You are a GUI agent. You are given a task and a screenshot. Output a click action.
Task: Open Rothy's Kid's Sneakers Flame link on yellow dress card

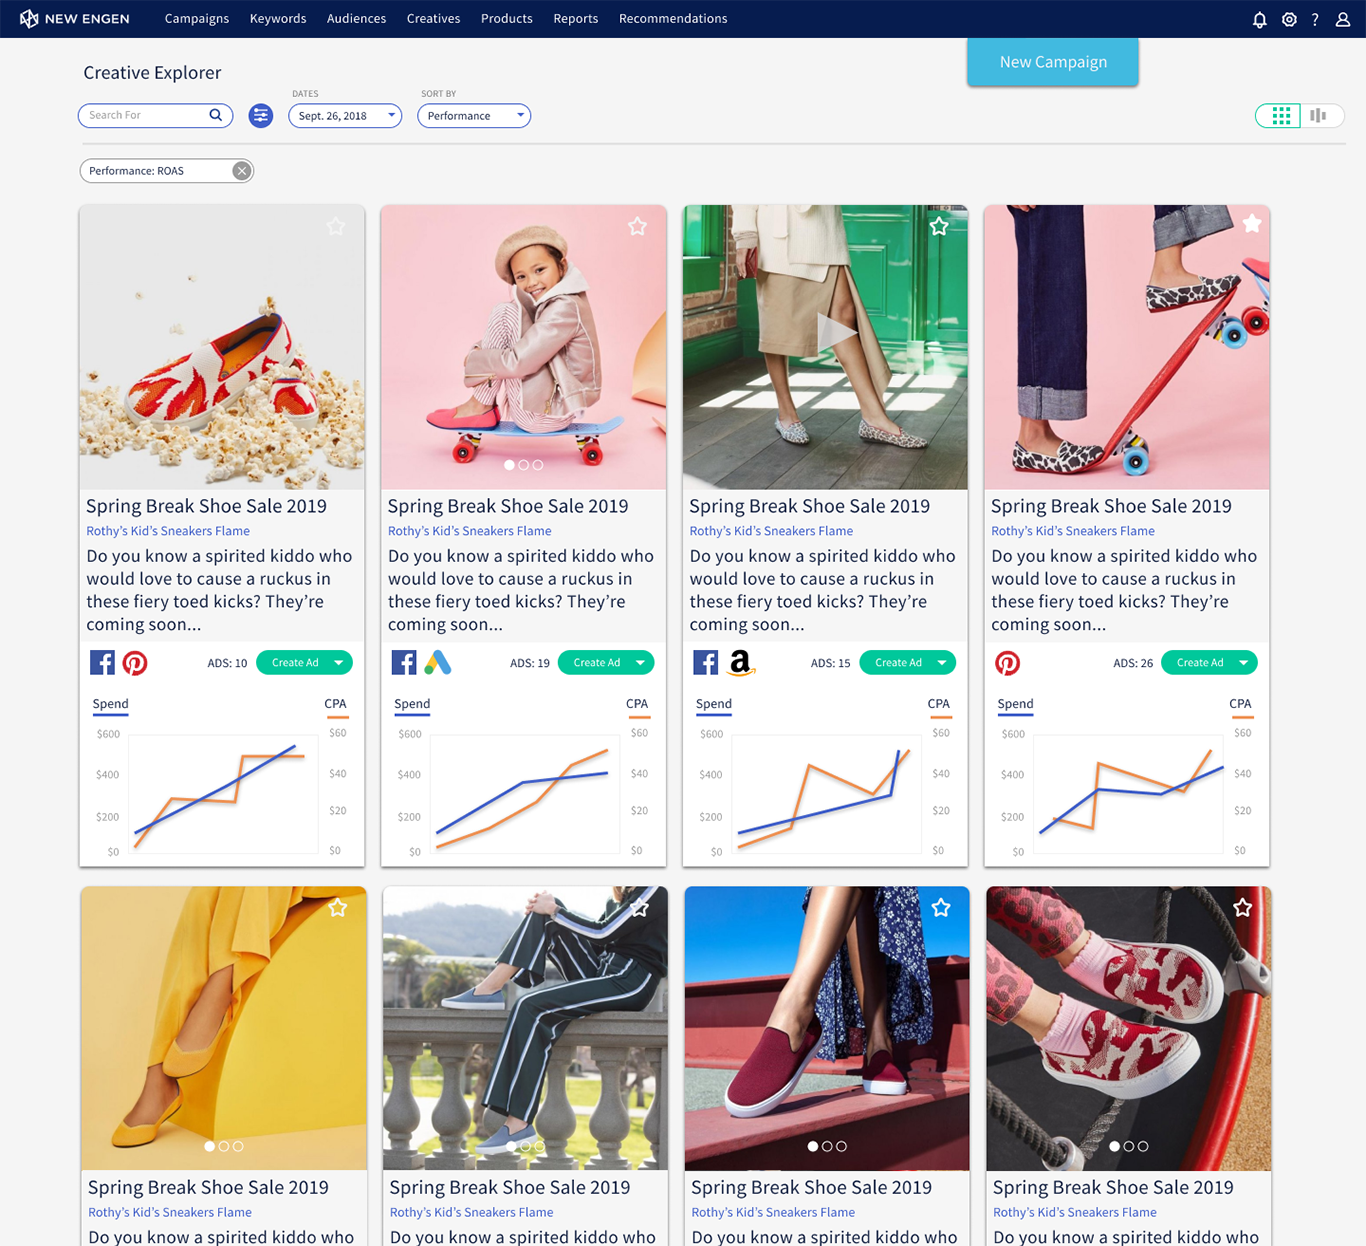(170, 1212)
